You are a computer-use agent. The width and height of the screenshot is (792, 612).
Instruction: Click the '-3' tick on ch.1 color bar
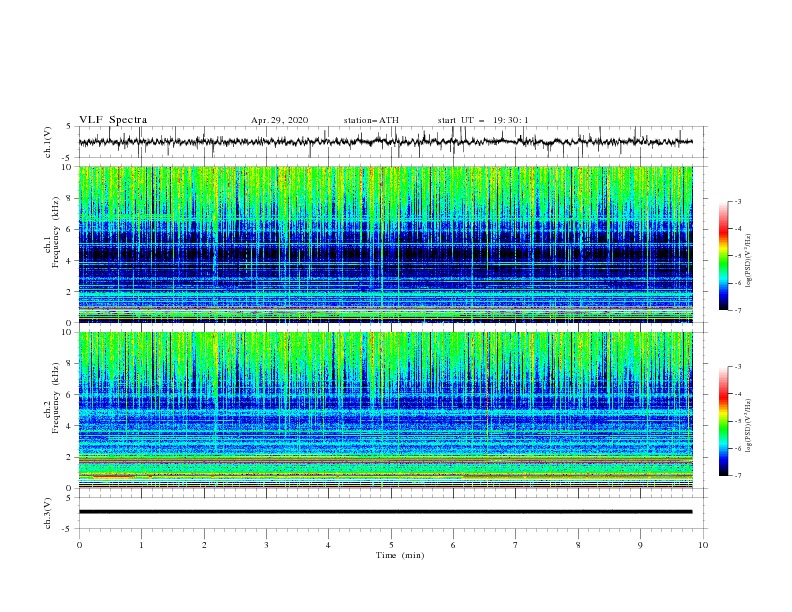click(737, 201)
